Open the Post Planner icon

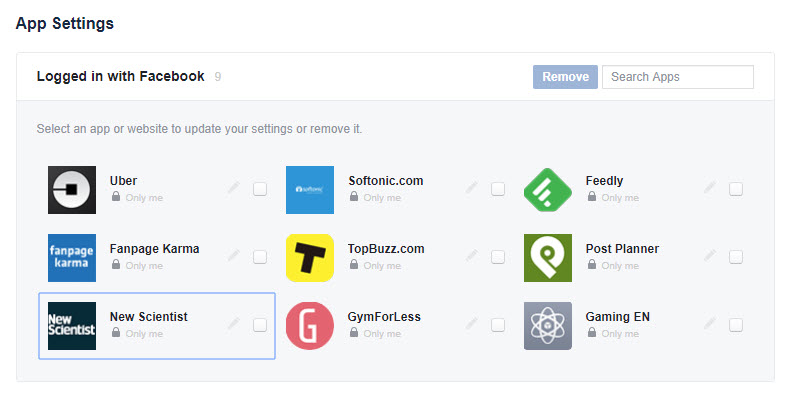(548, 258)
